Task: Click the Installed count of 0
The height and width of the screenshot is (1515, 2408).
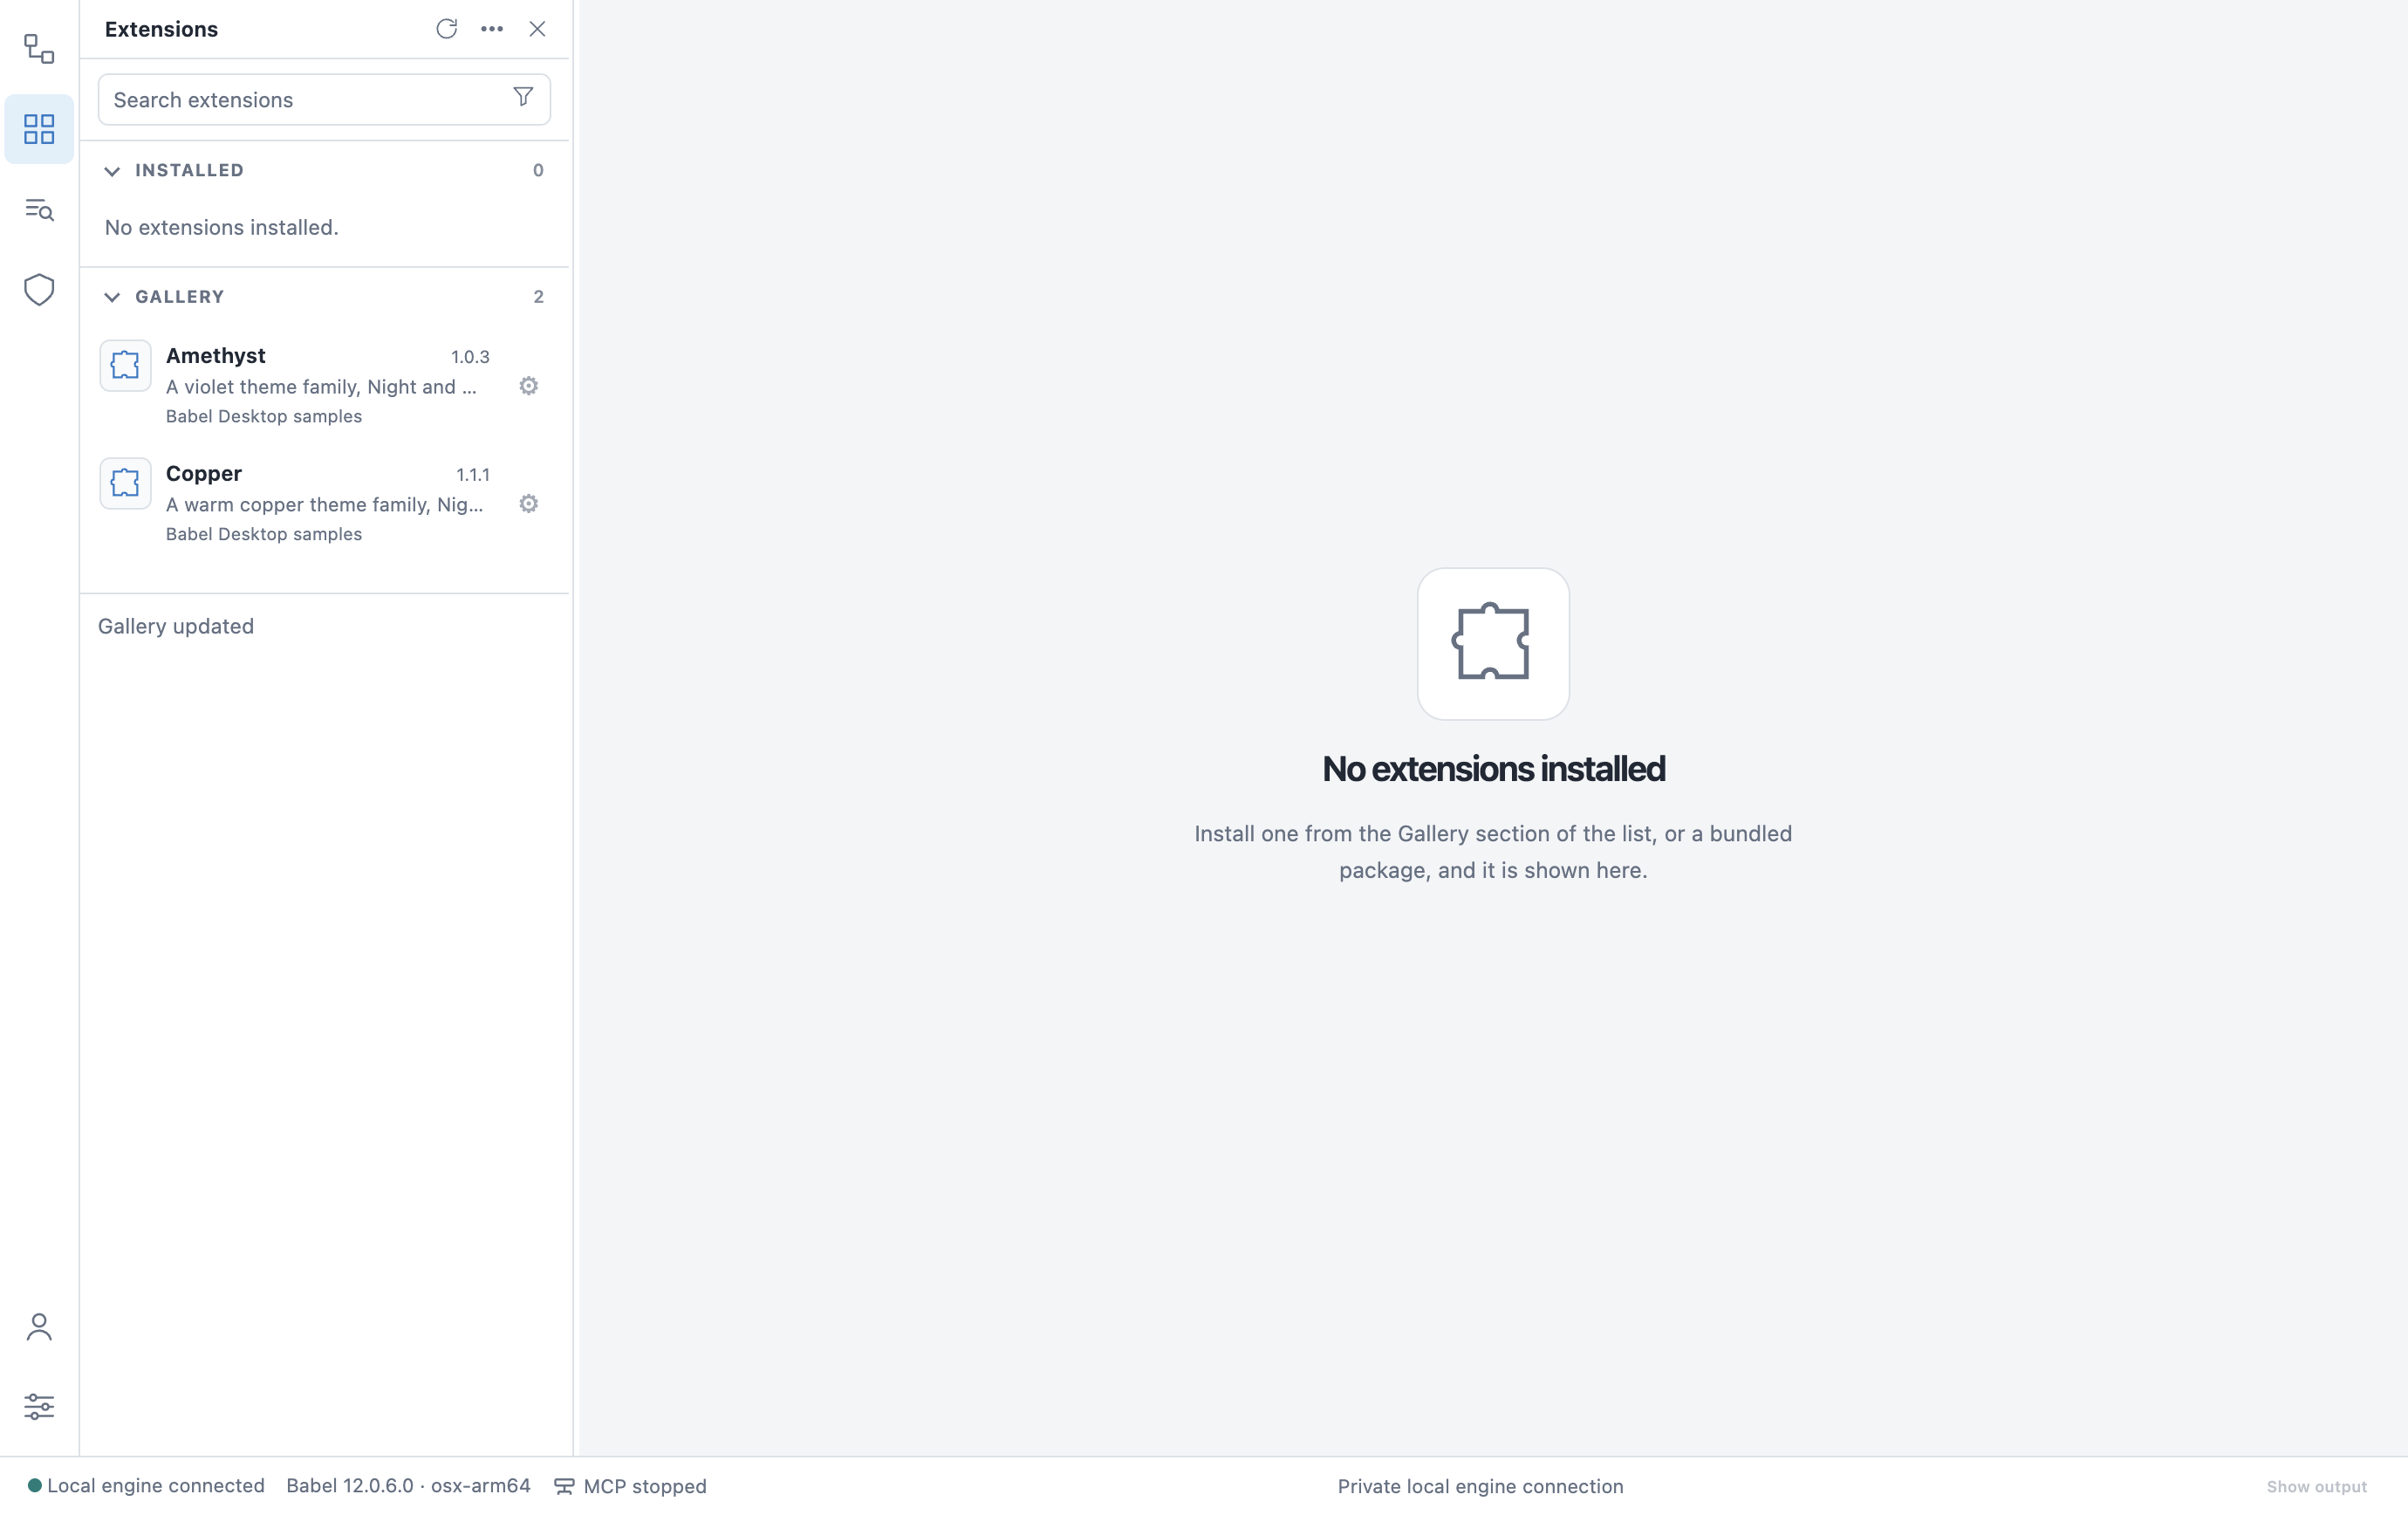Action: point(538,170)
